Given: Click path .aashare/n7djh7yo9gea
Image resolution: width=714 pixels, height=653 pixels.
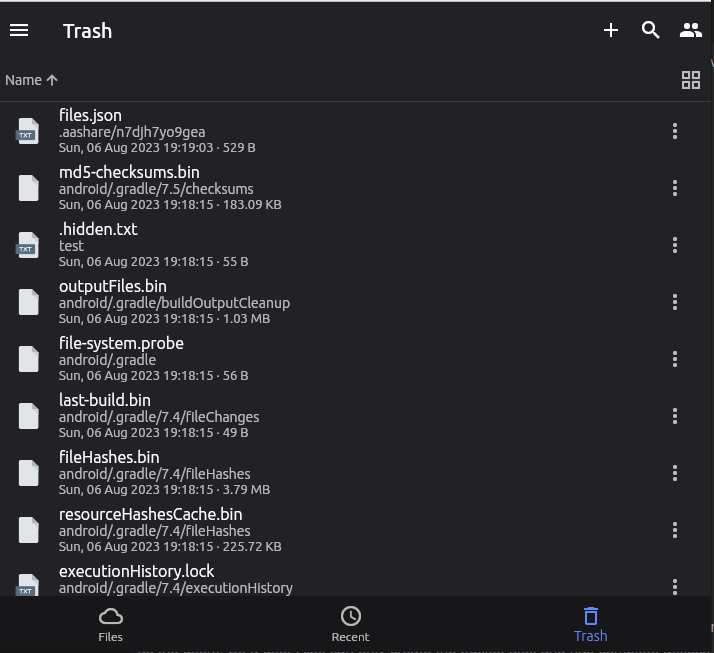Looking at the screenshot, I should click(x=132, y=132).
